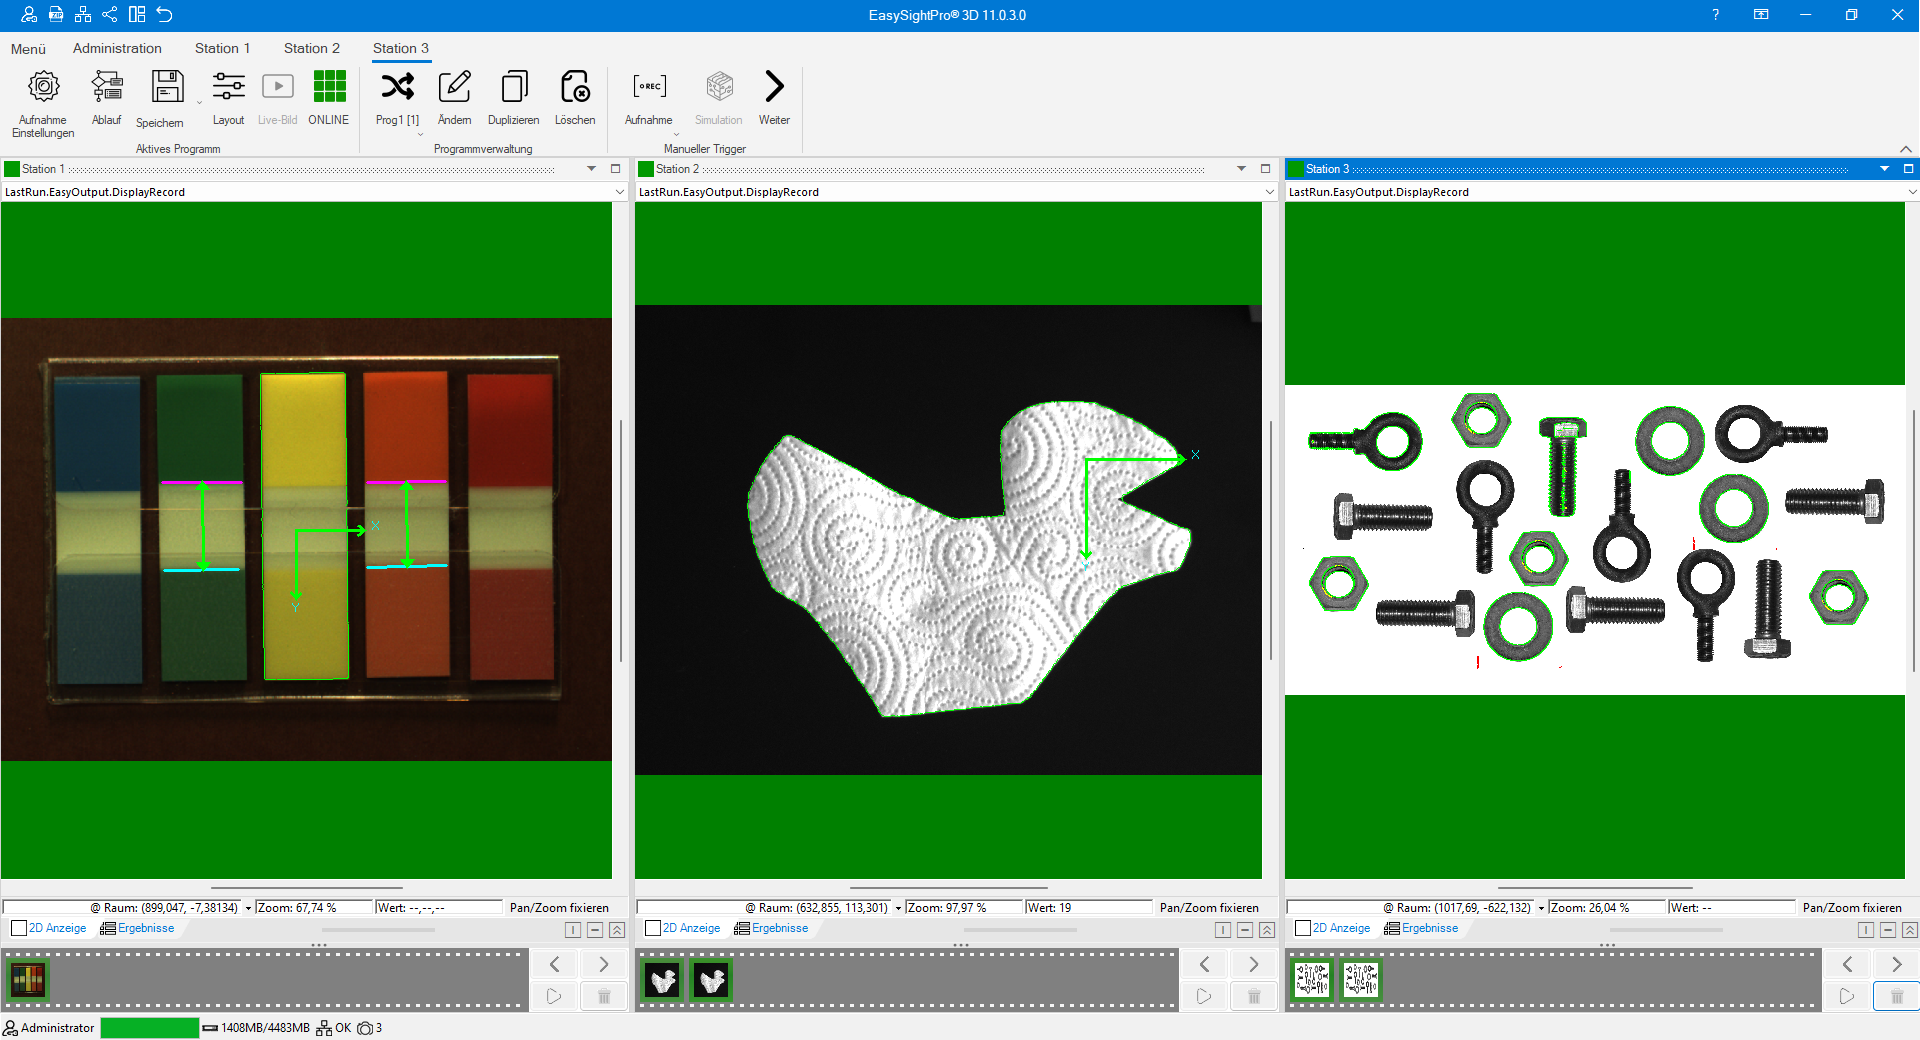Image resolution: width=1920 pixels, height=1040 pixels.
Task: Expand Station 1 DisplayRecord dropdown
Action: pos(619,192)
